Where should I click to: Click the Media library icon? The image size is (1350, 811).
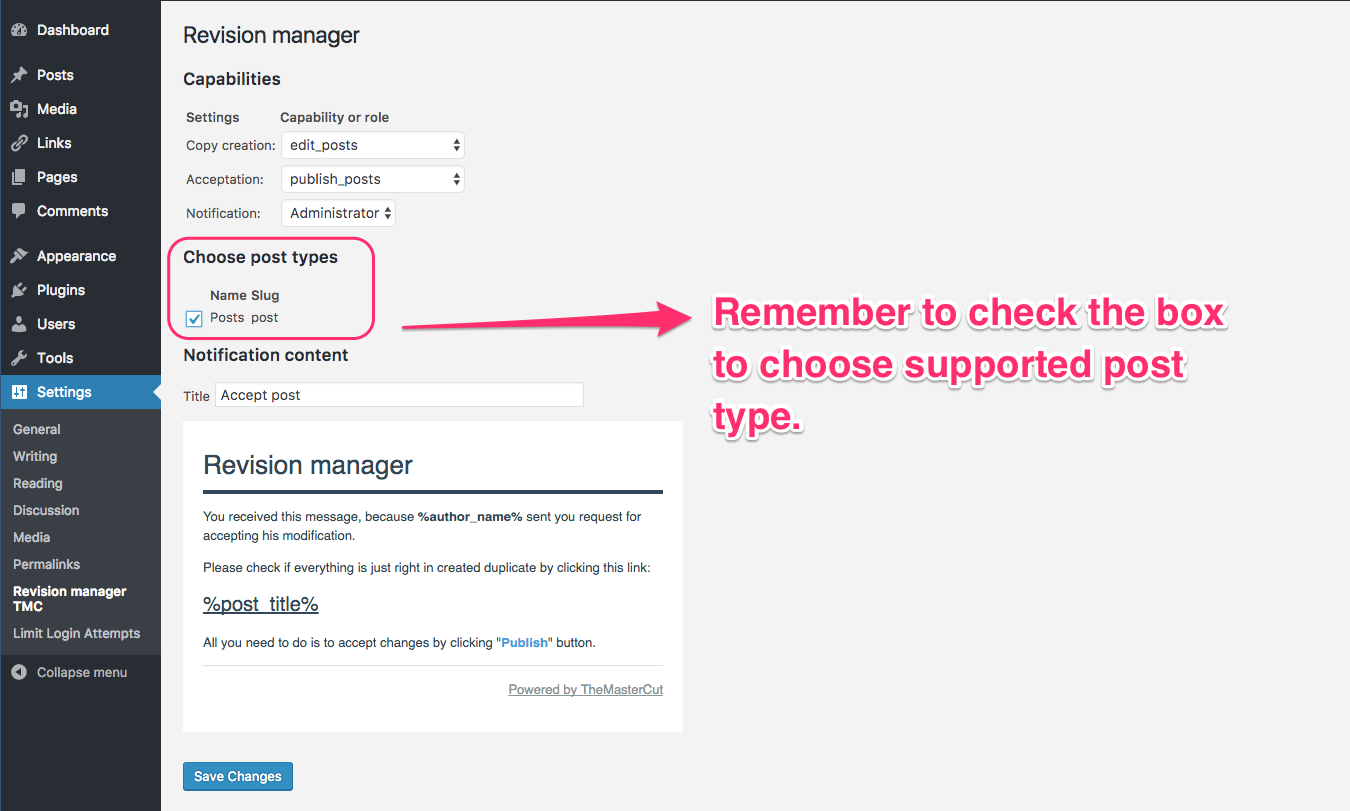coord(19,109)
